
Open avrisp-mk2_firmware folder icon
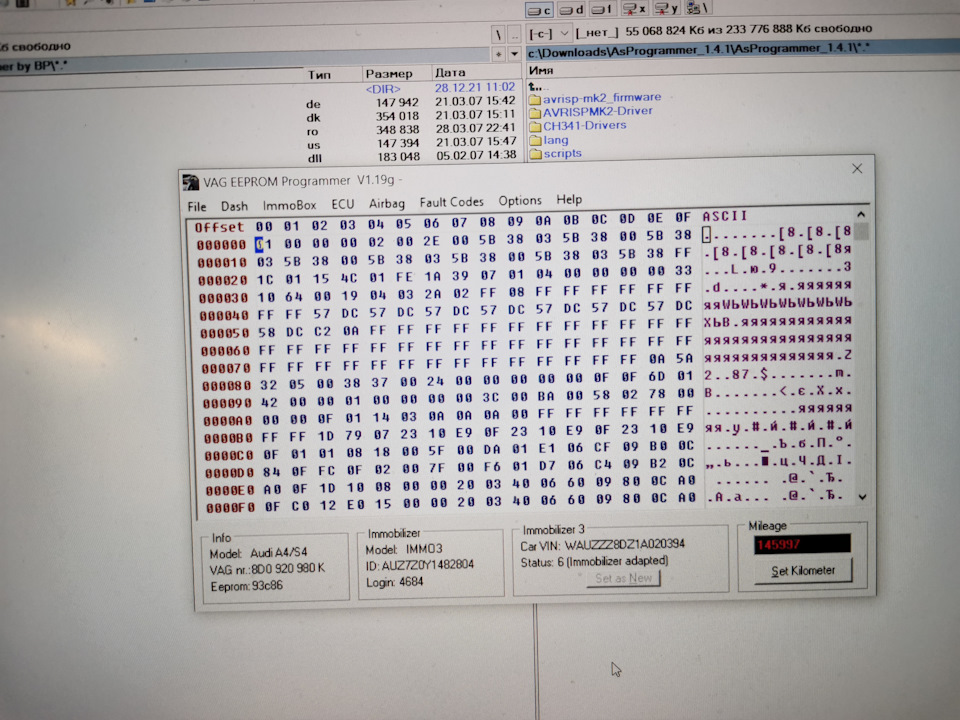(535, 99)
